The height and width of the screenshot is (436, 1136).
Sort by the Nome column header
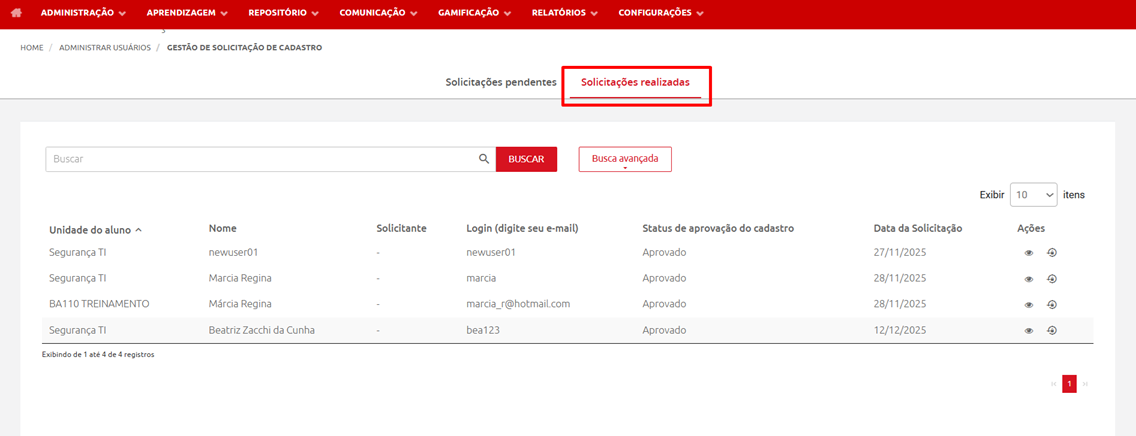tap(222, 228)
